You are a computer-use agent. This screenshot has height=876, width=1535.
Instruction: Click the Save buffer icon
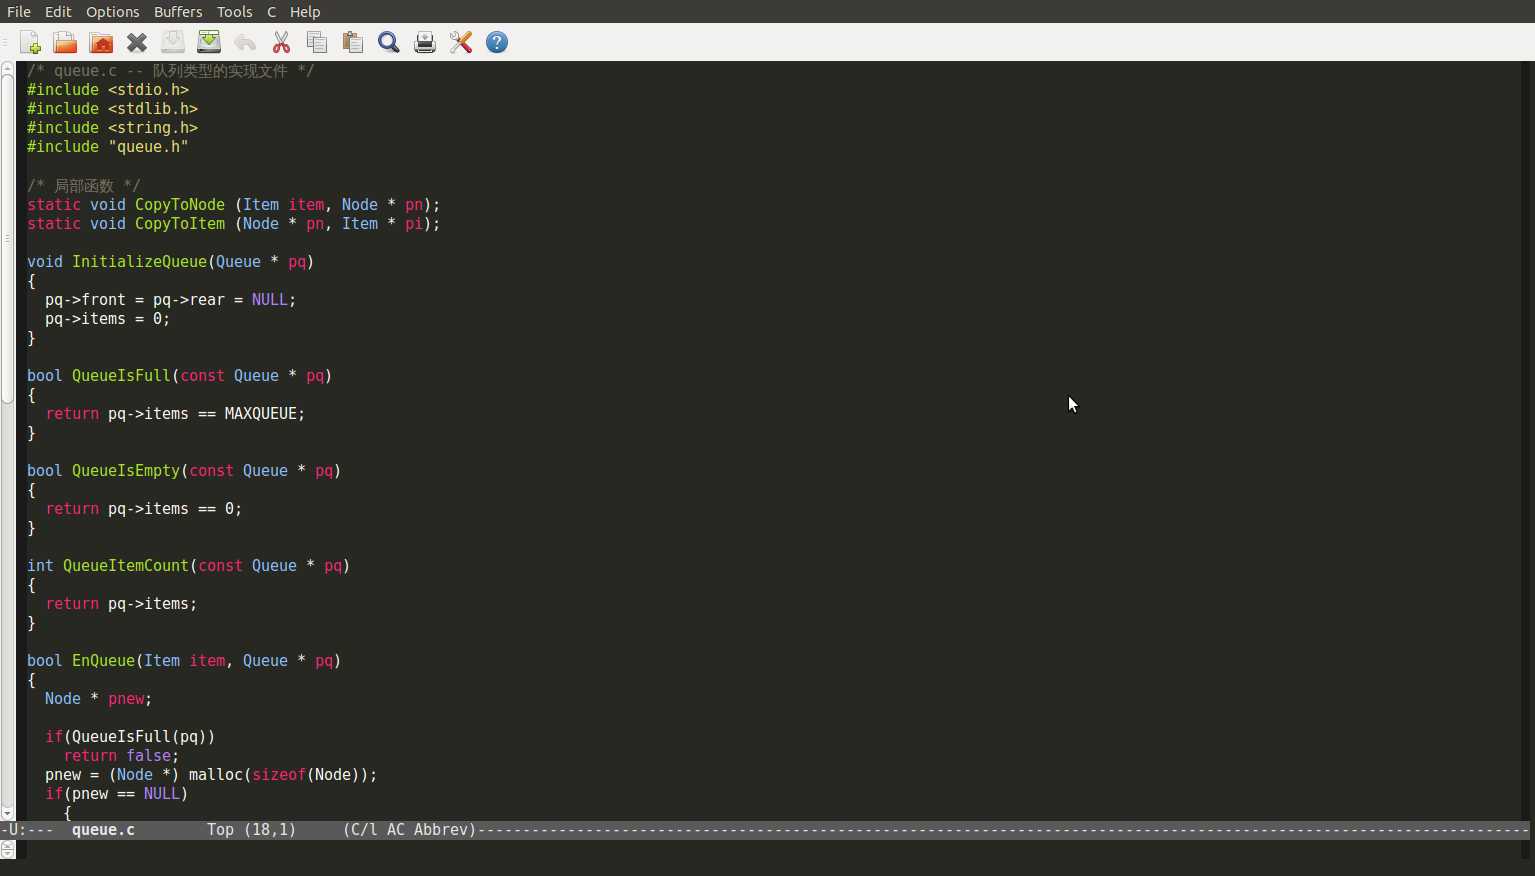(173, 42)
